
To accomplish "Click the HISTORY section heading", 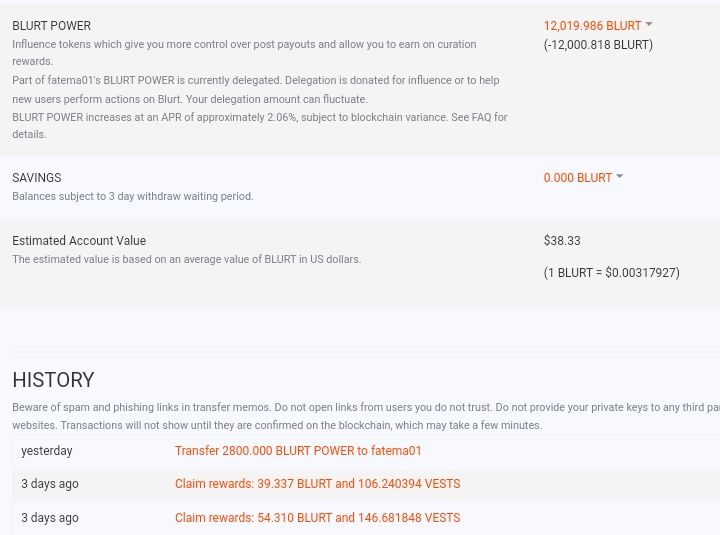I will coord(53,380).
